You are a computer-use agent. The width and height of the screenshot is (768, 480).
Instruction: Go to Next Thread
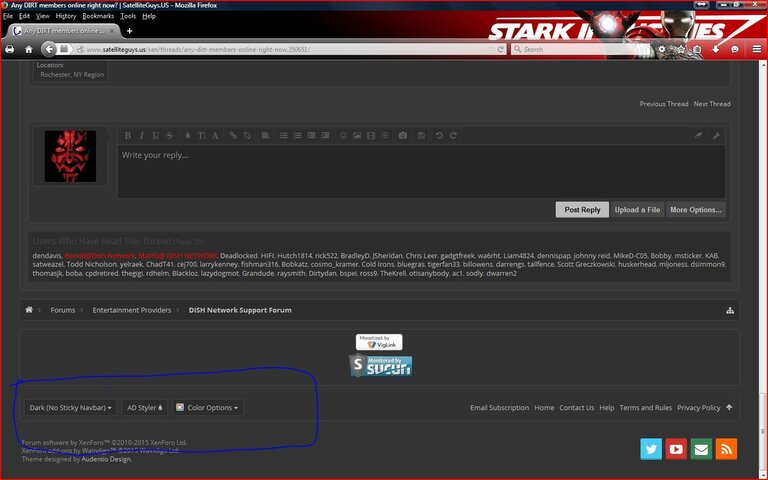click(712, 104)
